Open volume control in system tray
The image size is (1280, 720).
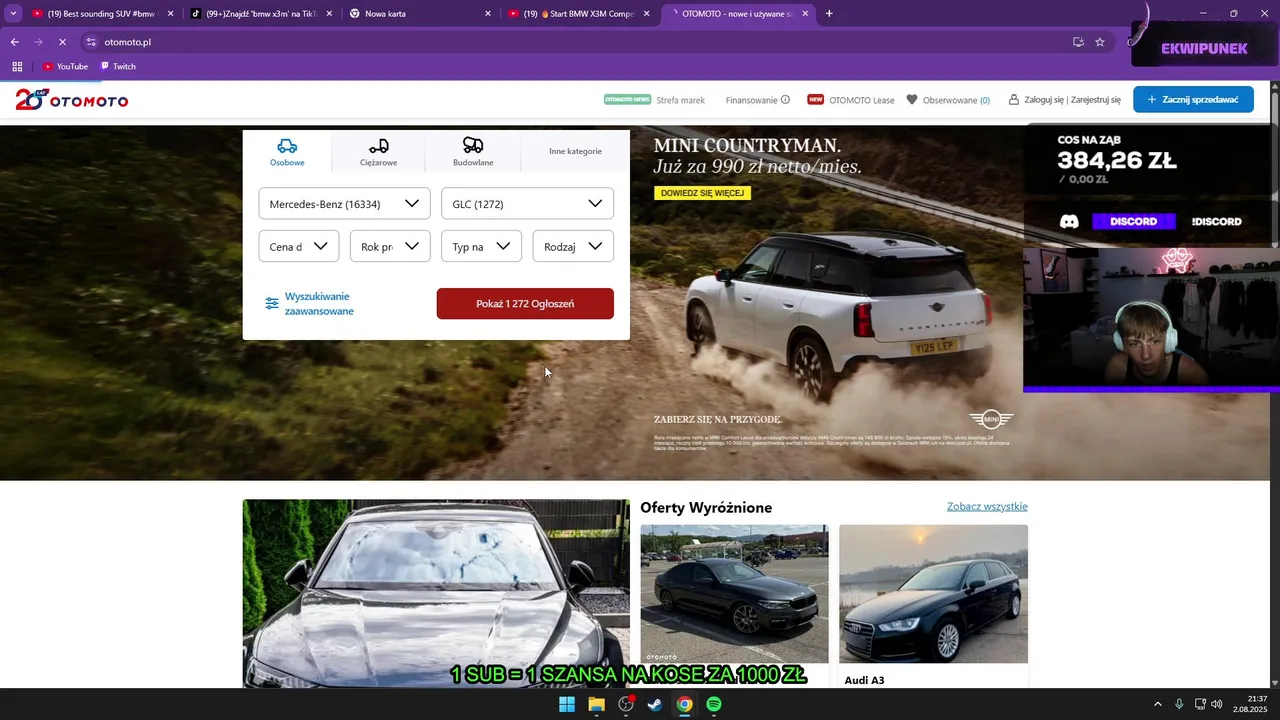pos(1217,704)
